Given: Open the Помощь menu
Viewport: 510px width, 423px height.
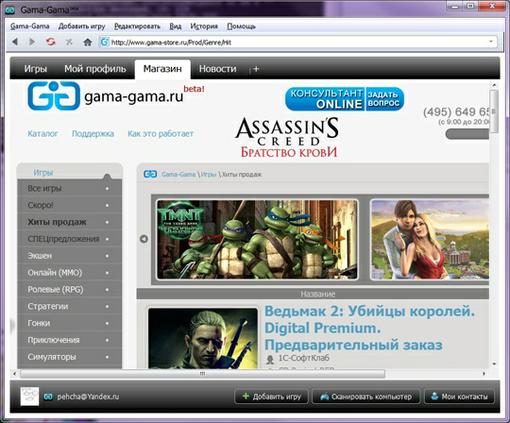Looking at the screenshot, I should pyautogui.click(x=241, y=26).
